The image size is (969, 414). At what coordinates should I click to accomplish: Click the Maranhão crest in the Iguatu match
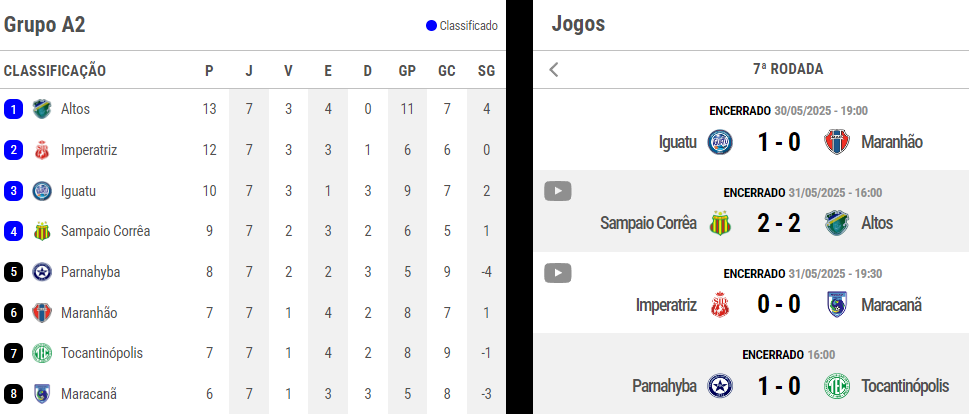coord(837,142)
